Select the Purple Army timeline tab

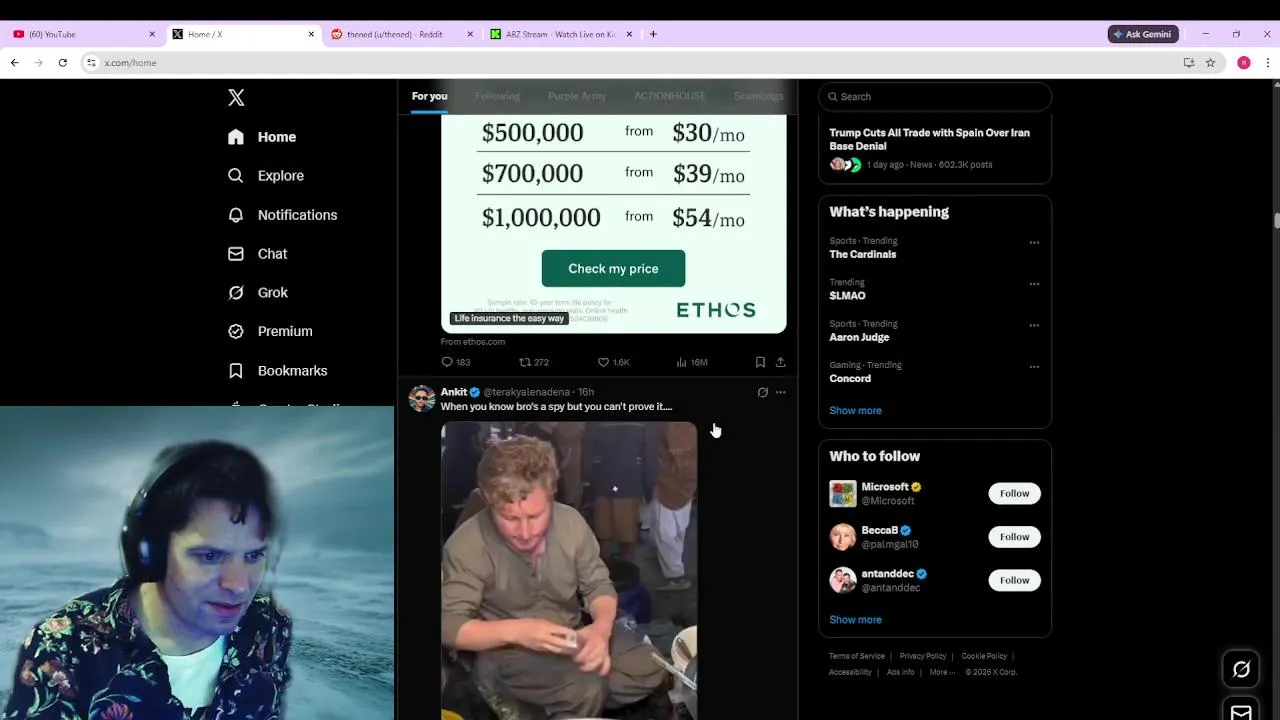577,96
